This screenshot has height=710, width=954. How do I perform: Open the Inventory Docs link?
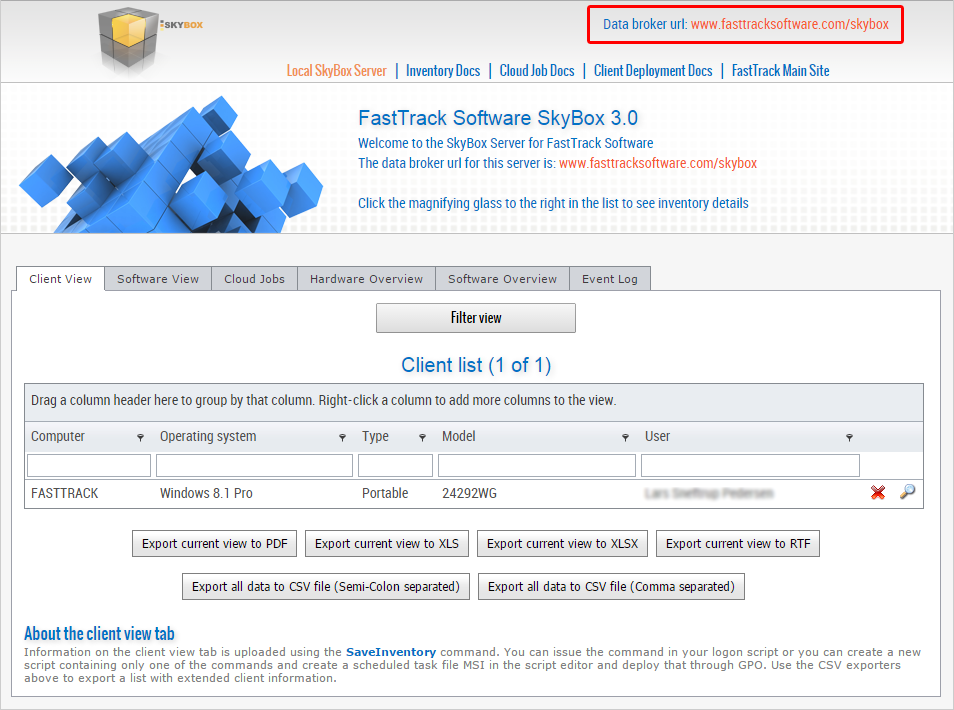point(443,71)
